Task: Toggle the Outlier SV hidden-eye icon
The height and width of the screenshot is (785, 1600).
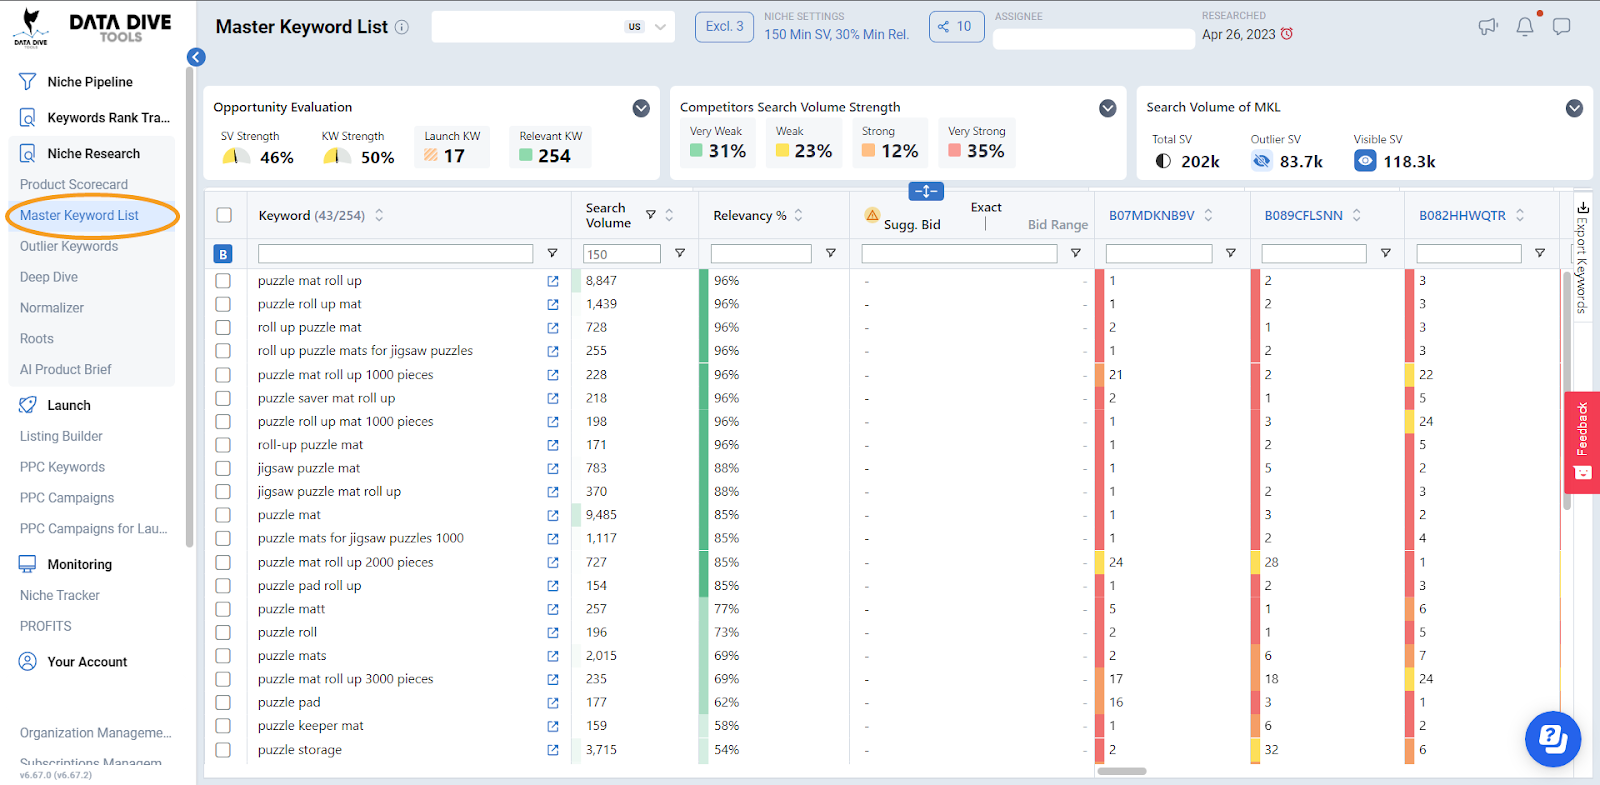Action: [1262, 161]
